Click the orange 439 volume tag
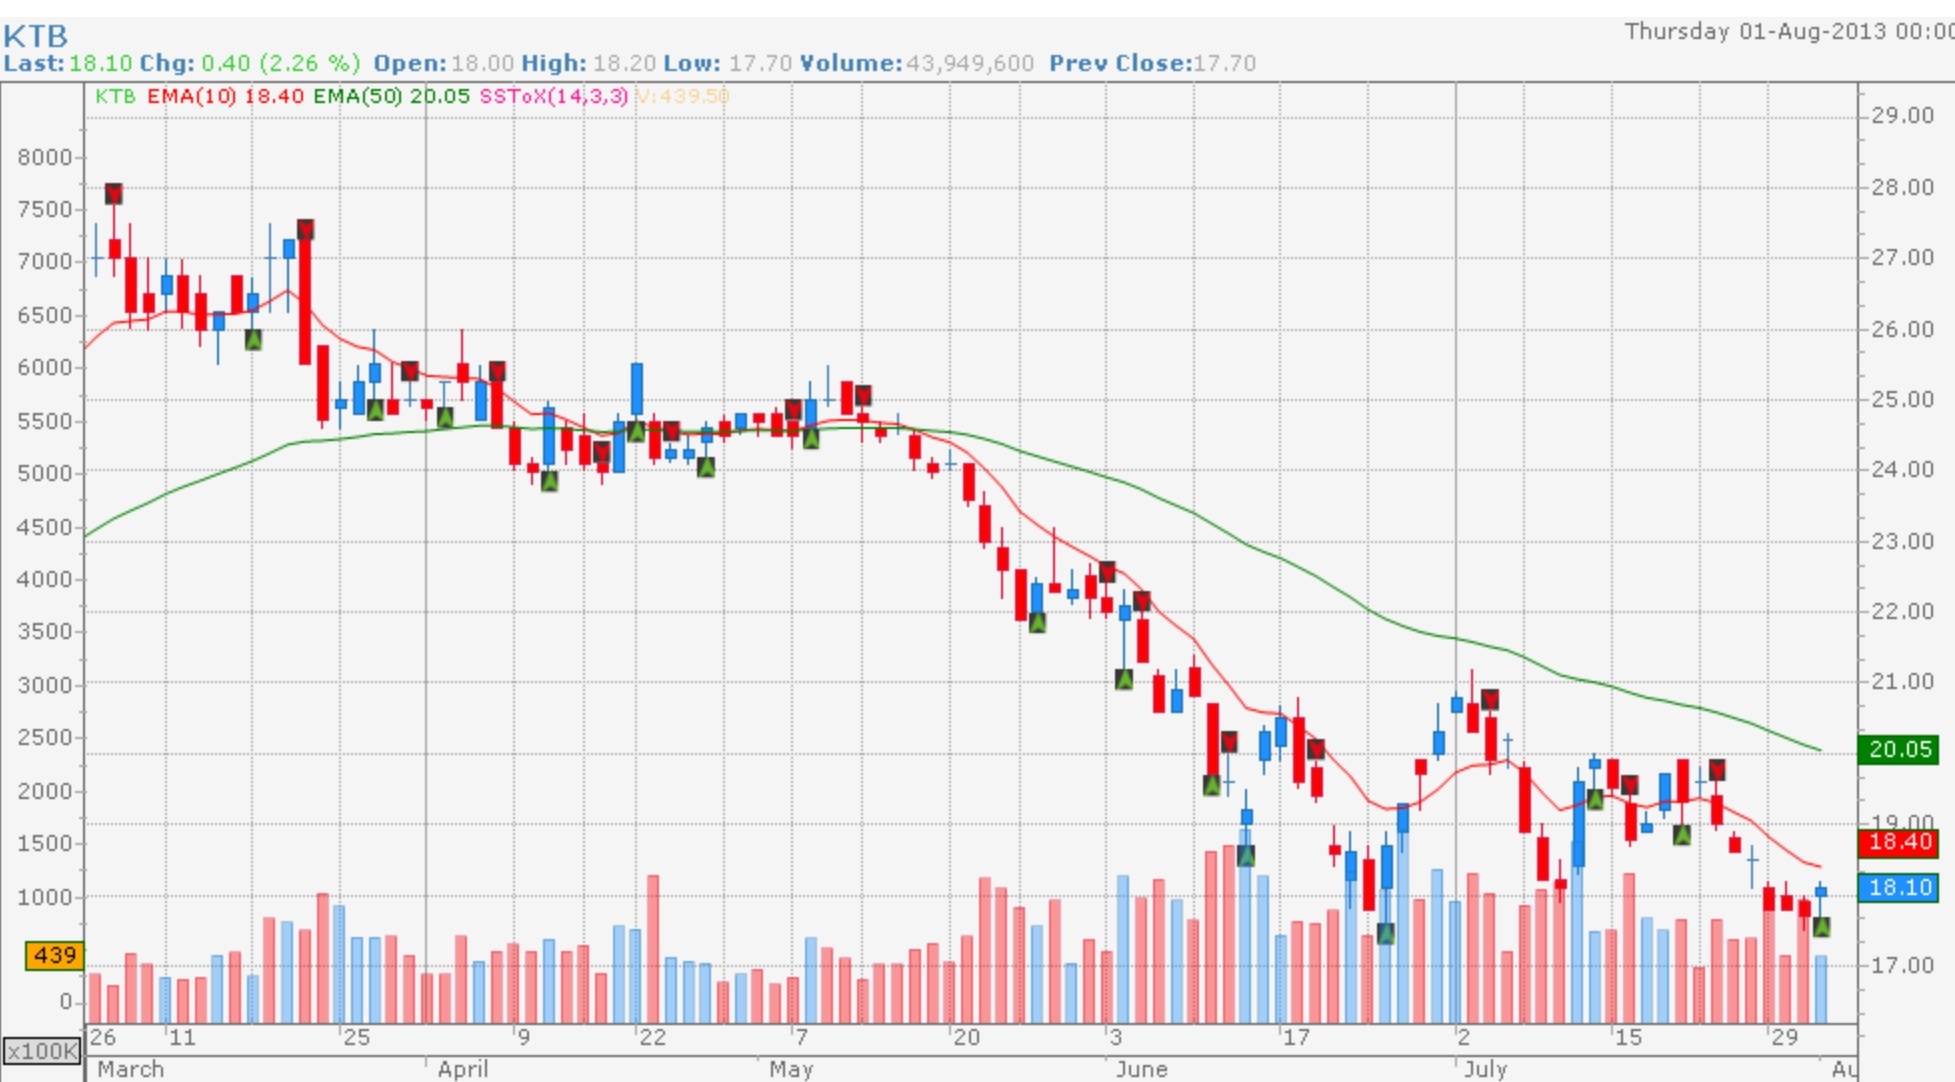This screenshot has width=1955, height=1082. coord(54,955)
